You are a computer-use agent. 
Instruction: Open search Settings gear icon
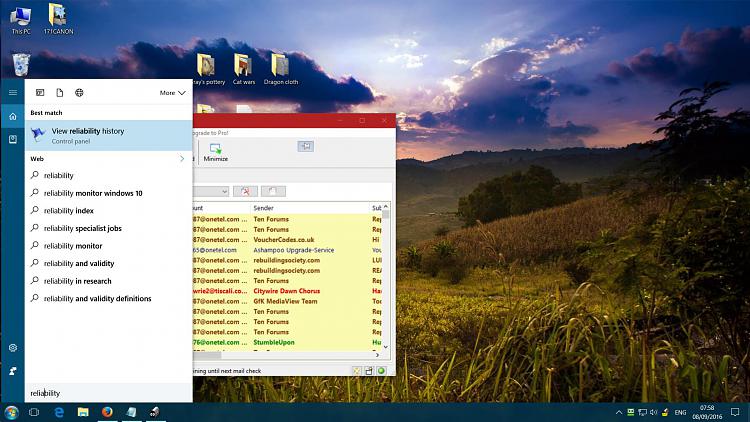pyautogui.click(x=13, y=348)
